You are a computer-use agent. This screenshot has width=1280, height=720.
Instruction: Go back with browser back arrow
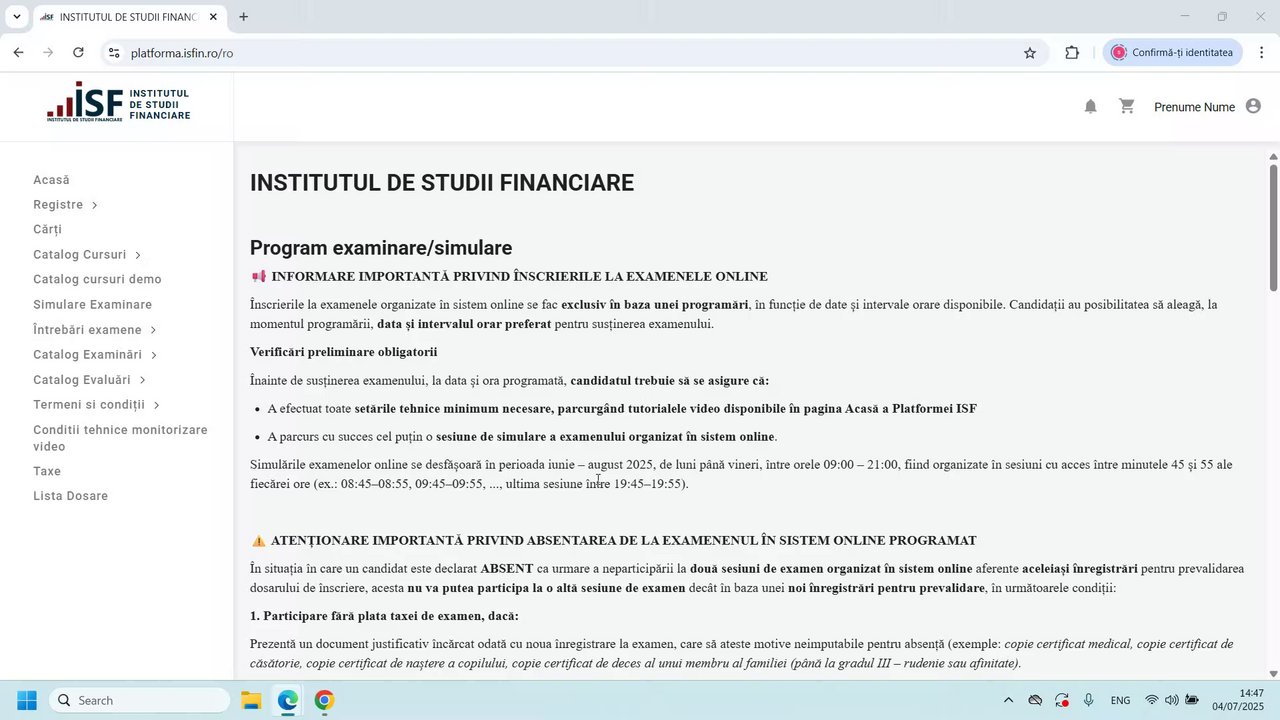18,52
